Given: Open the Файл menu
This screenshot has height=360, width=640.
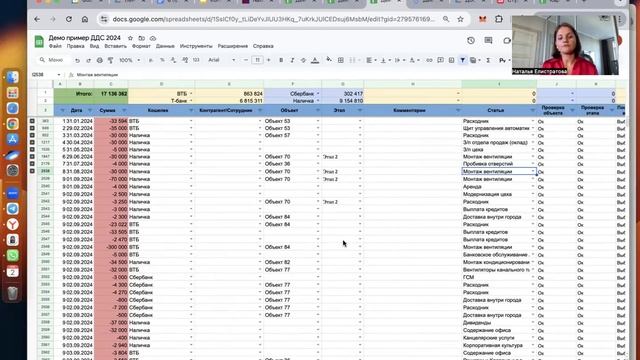Looking at the screenshot, I should tap(55, 46).
